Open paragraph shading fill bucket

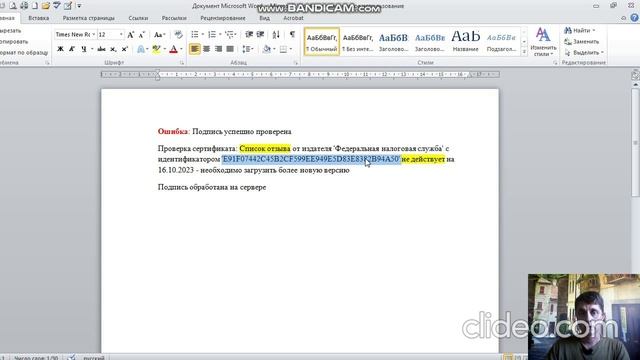pyautogui.click(x=267, y=49)
